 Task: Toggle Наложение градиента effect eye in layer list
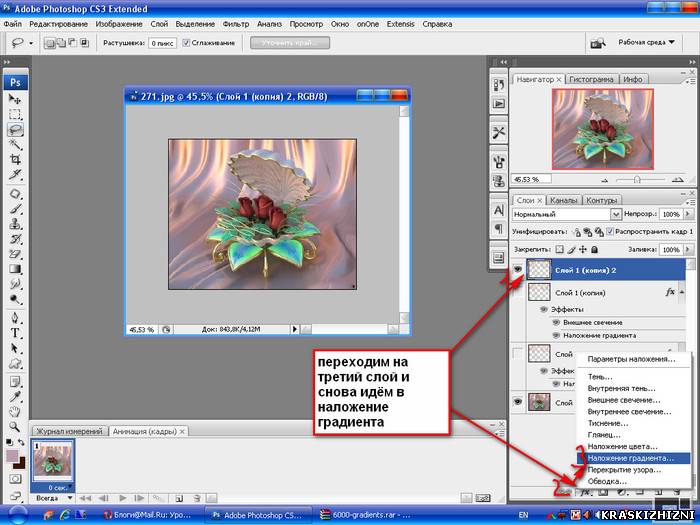[556, 335]
